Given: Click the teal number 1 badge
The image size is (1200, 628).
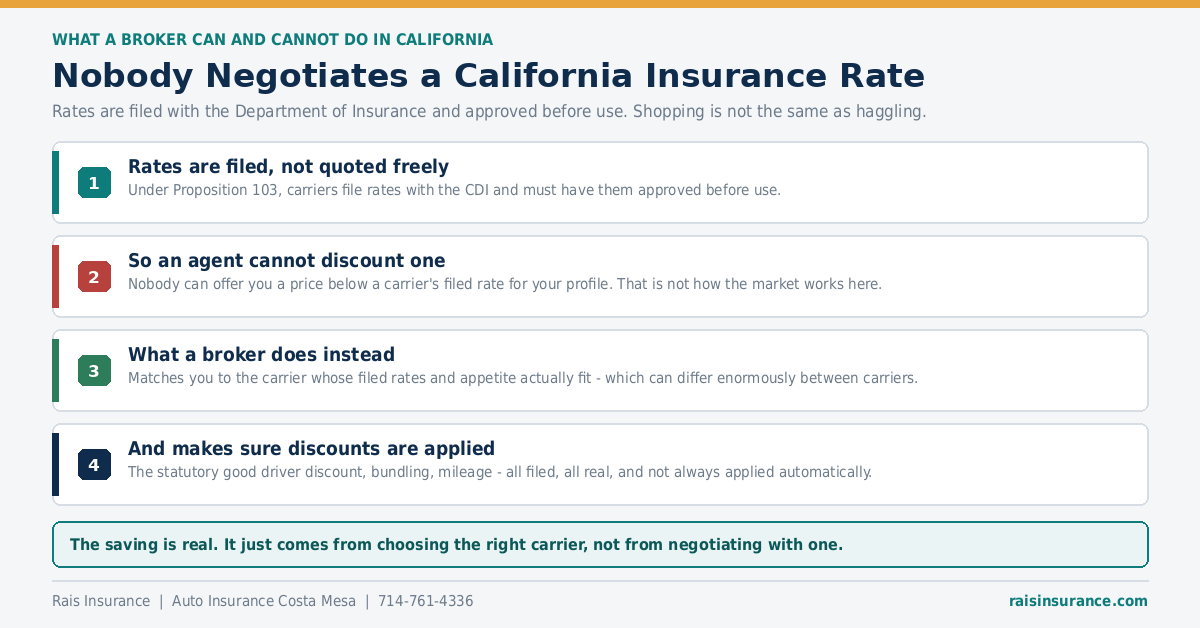Looking at the screenshot, I should [94, 183].
